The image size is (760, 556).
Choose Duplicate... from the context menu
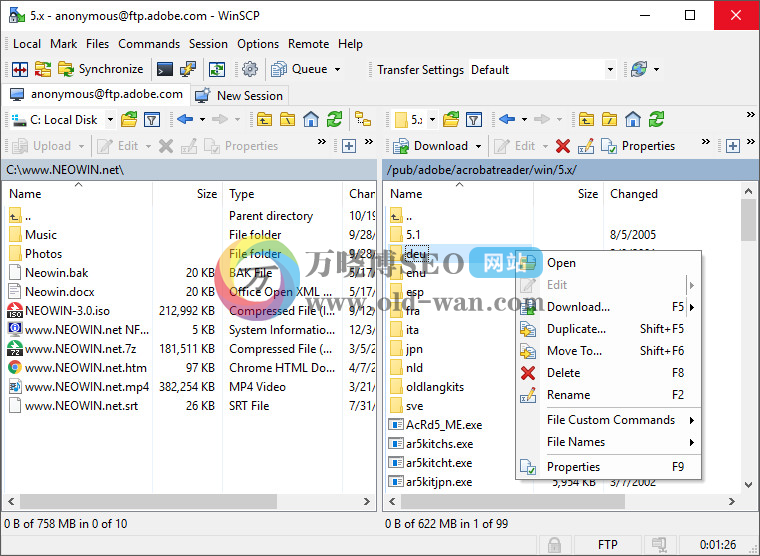click(x=608, y=329)
